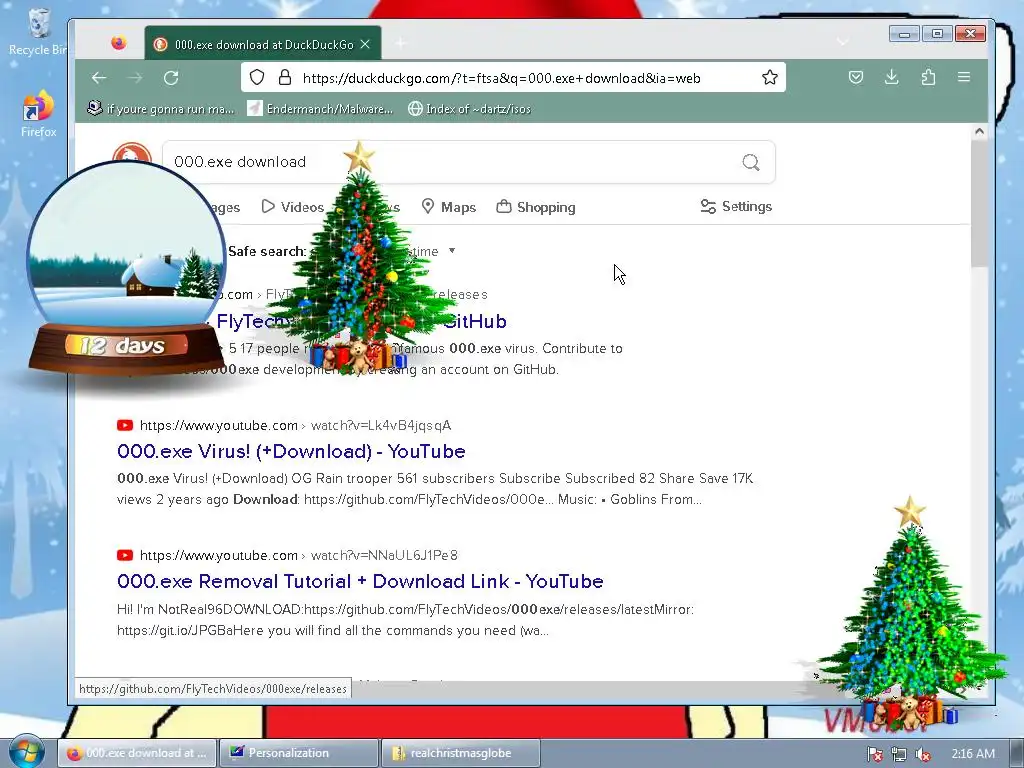Screen dimensions: 1024x768
Task: Open Endermanch/Malware bookmark
Action: [320, 109]
